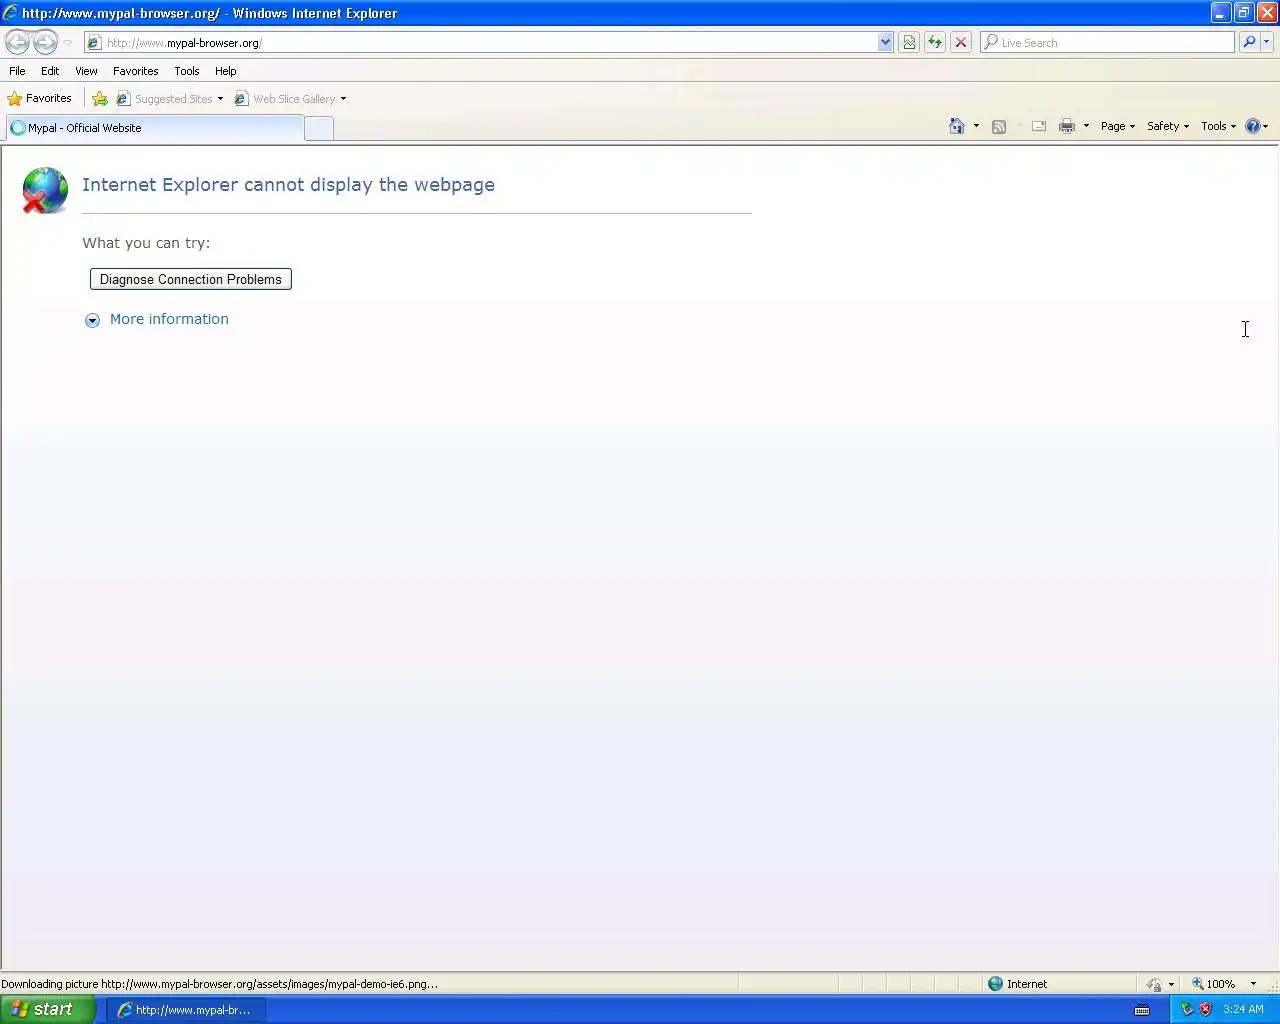Expand the zoom level dropdown arrow
The image size is (1280, 1024).
point(1253,984)
